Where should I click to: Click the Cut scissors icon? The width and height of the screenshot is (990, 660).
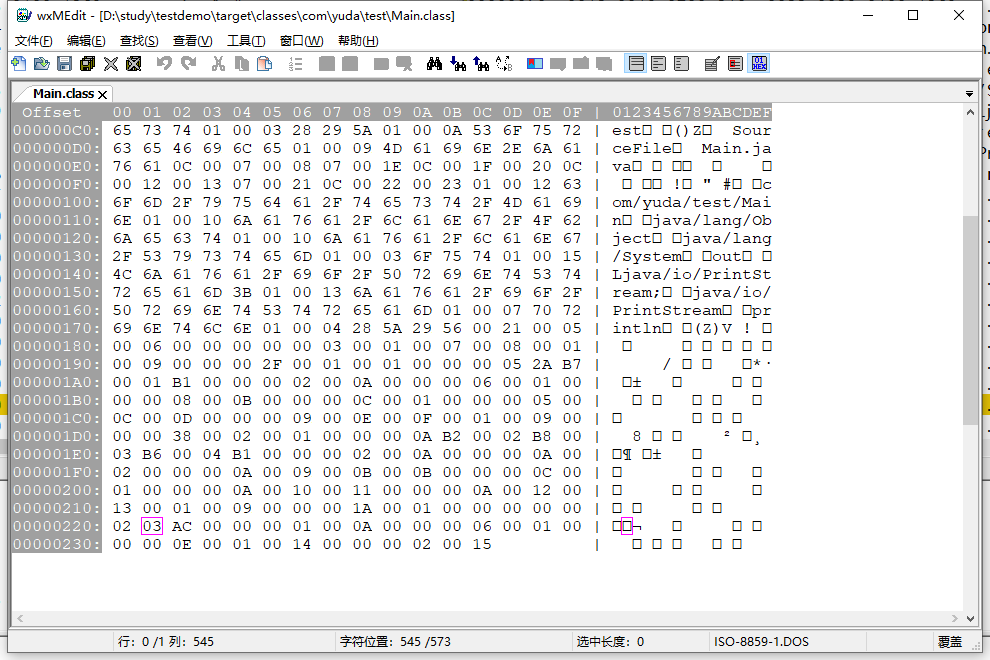pos(218,64)
